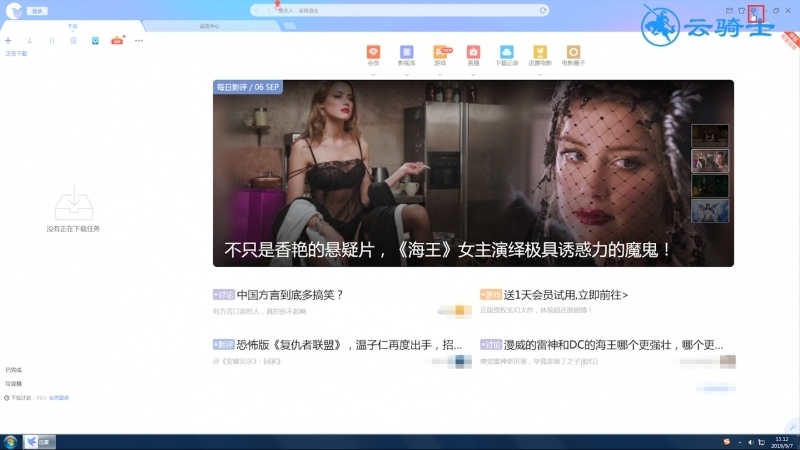Click the text 没有正在下载任务

73,229
